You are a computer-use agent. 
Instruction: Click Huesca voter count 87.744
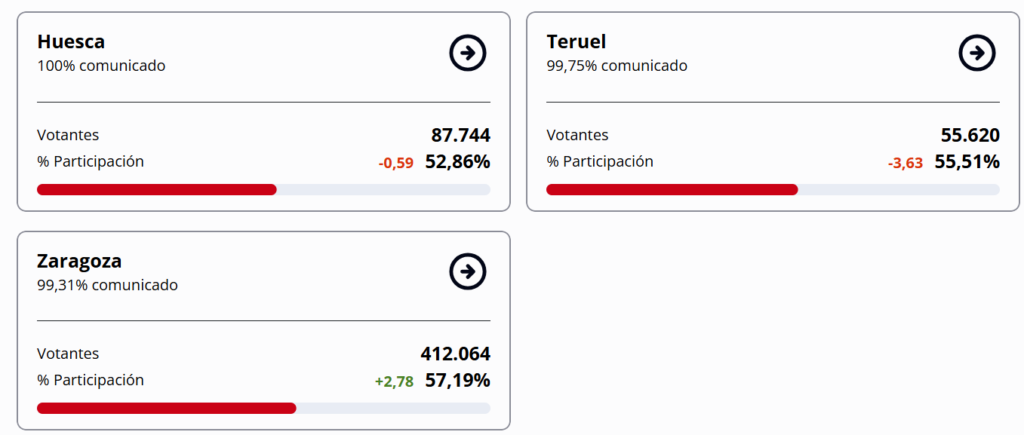[460, 136]
